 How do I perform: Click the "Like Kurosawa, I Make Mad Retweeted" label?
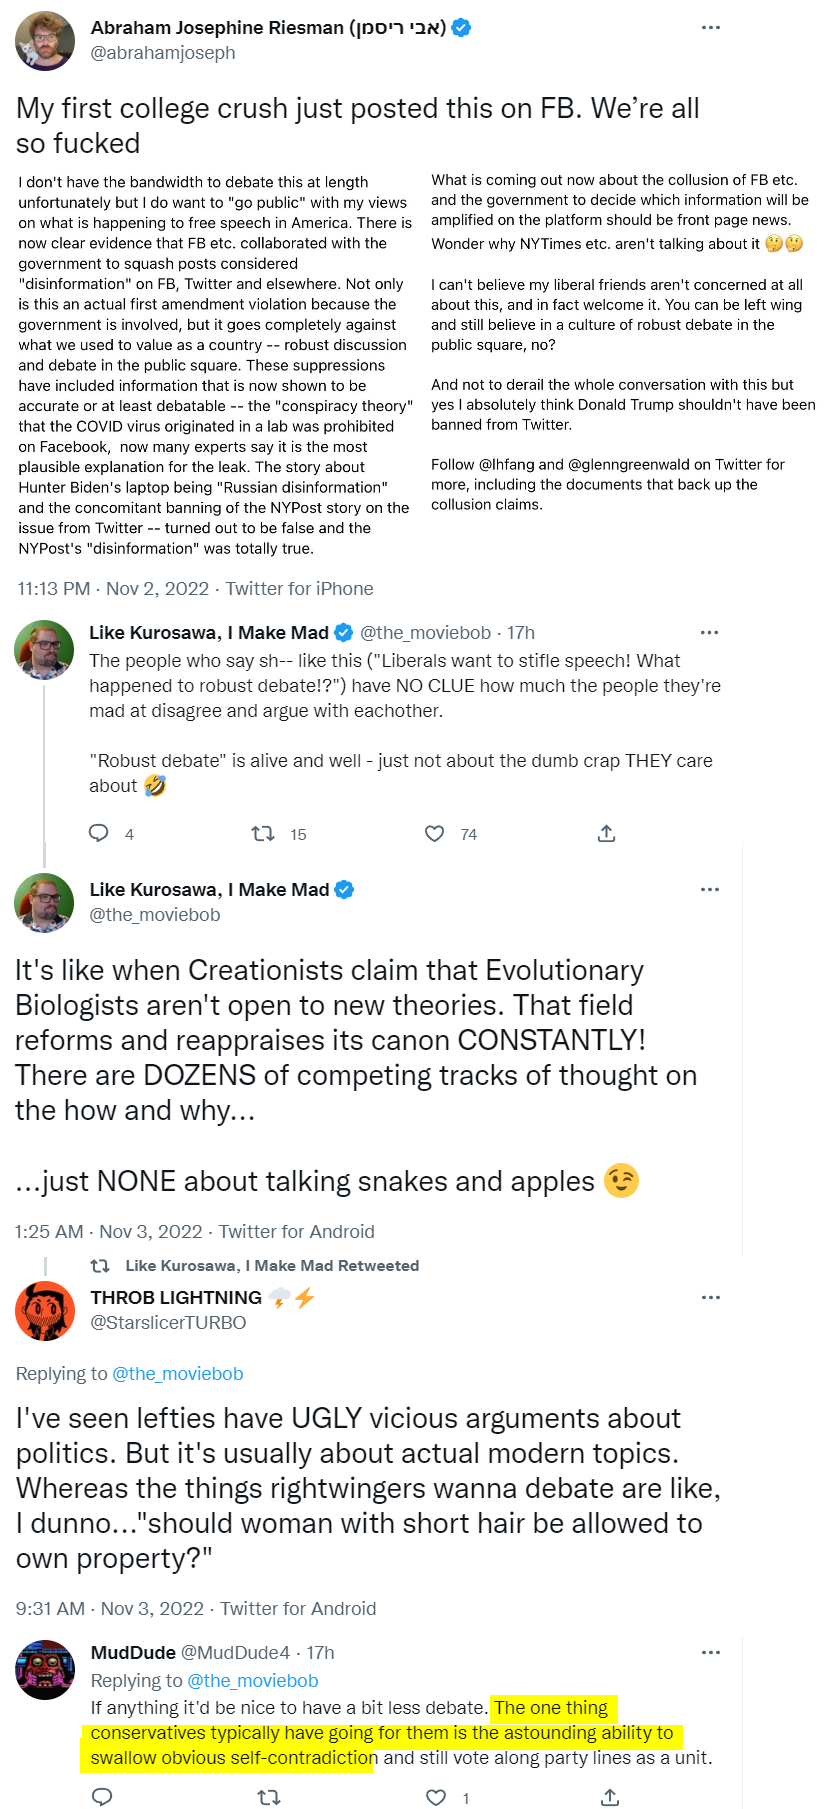point(271,1265)
